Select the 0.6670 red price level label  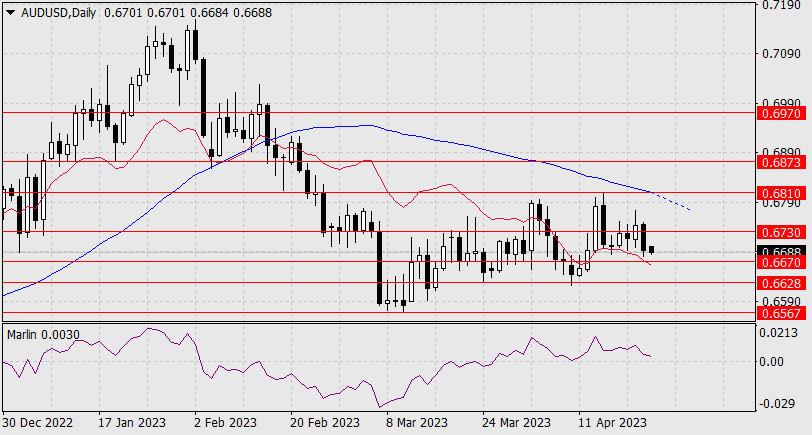click(x=781, y=263)
